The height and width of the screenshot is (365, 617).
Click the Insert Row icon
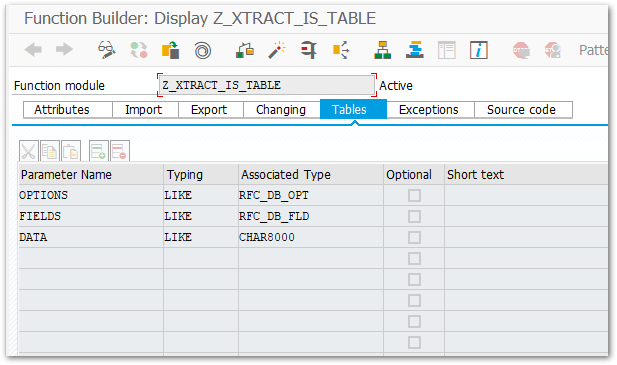pyautogui.click(x=98, y=151)
